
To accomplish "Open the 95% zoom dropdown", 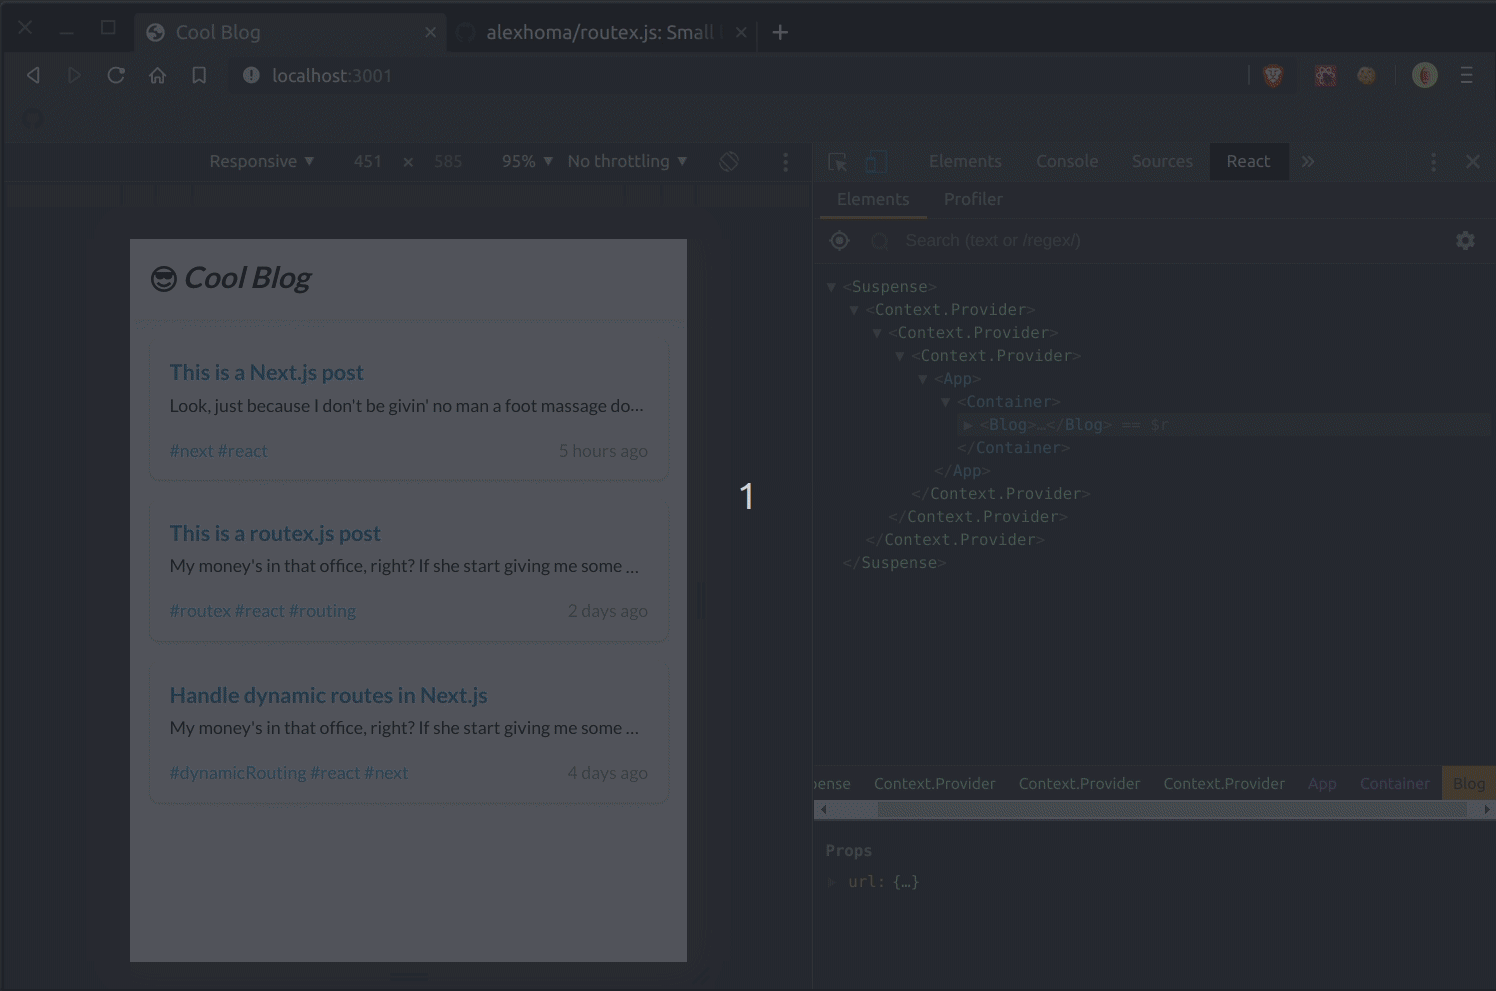I will [x=527, y=161].
